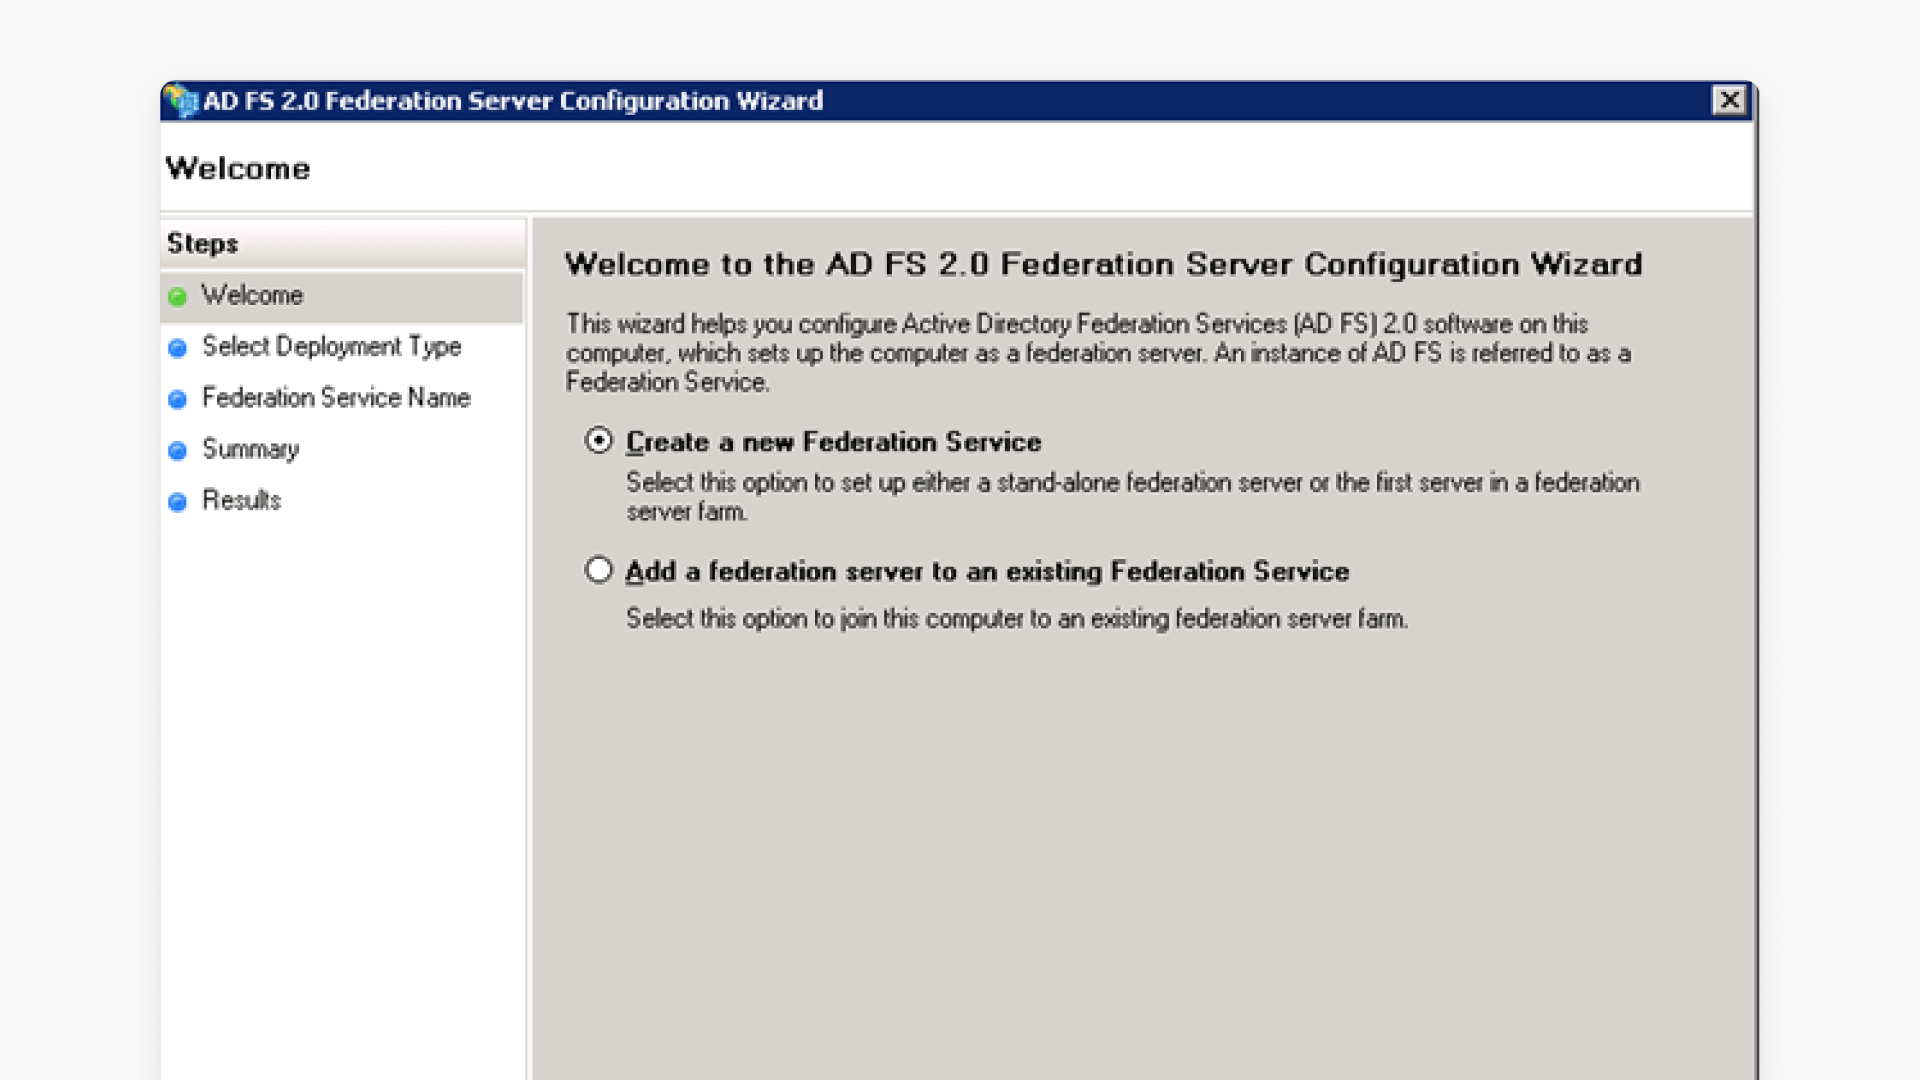Viewport: 1920px width, 1080px height.
Task: Click the Steps panel header
Action: [342, 243]
